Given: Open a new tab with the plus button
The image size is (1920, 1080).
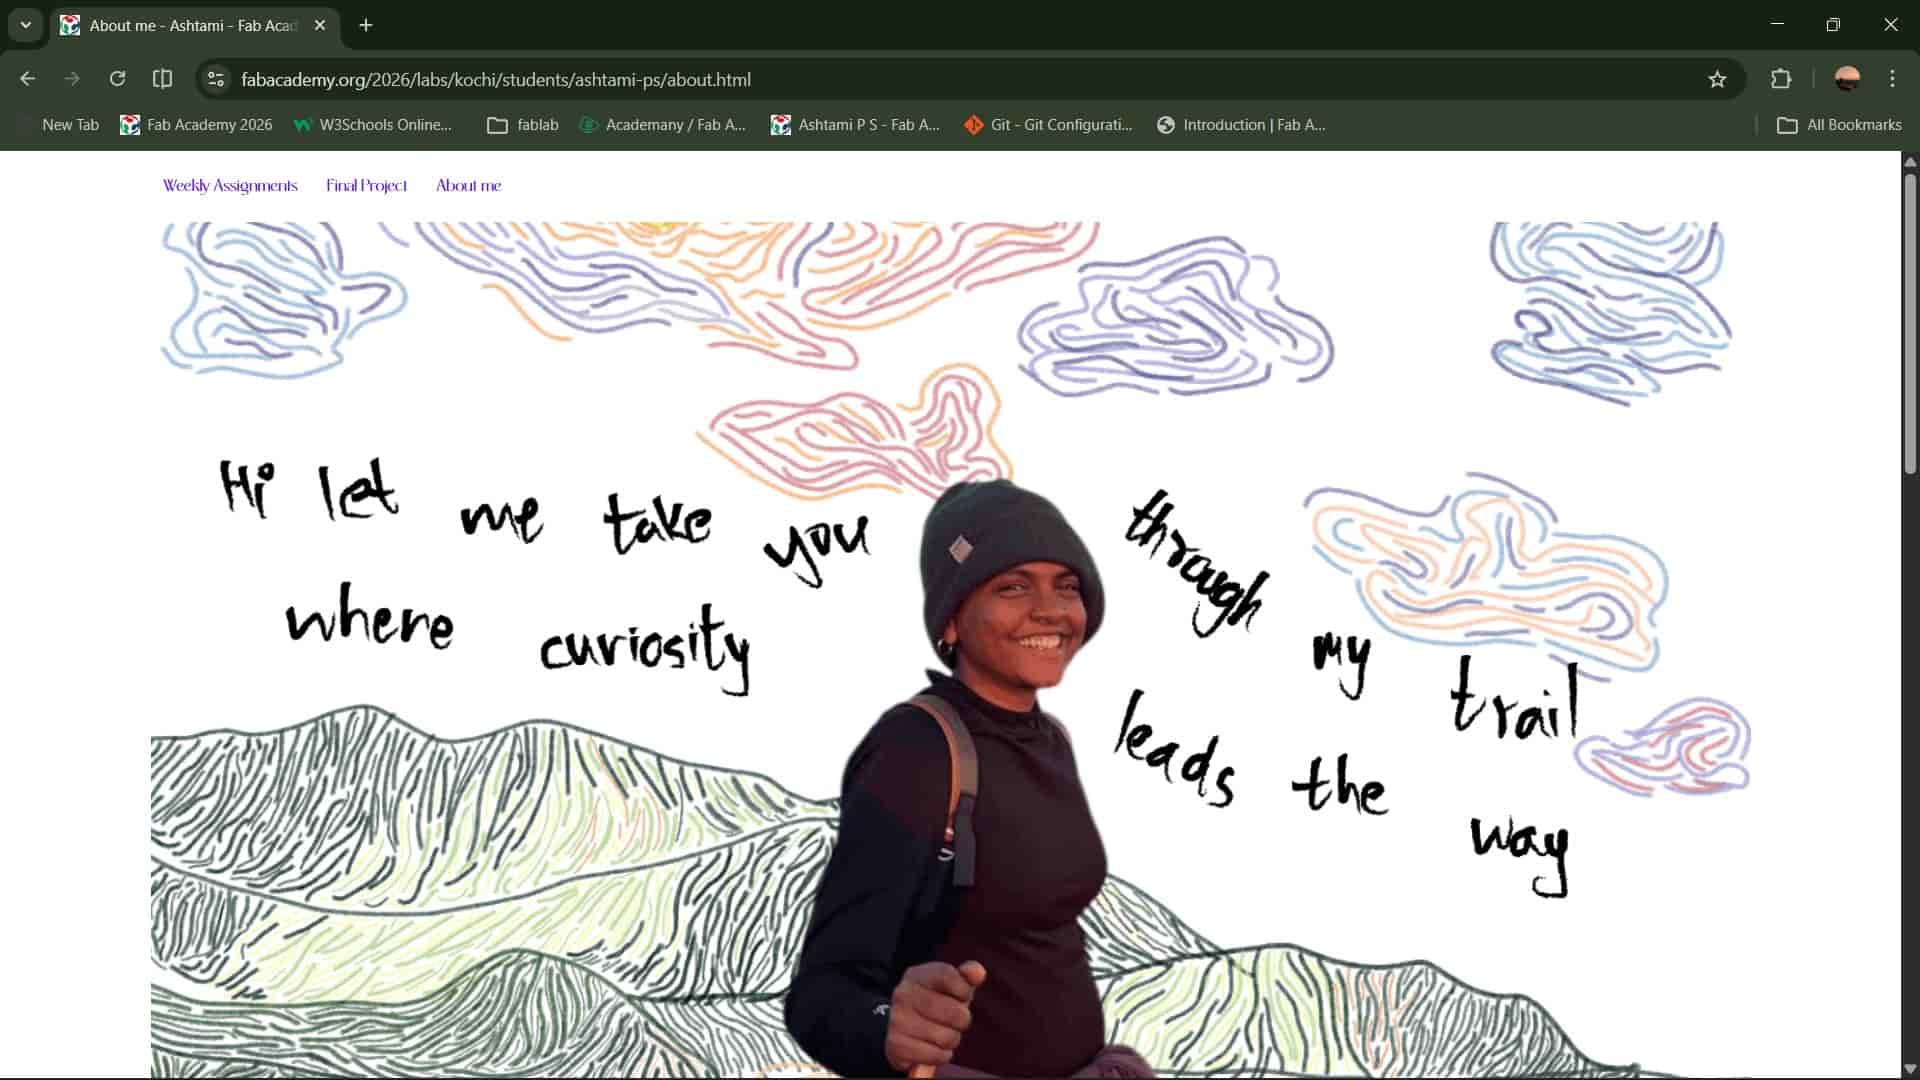Looking at the screenshot, I should click(366, 25).
